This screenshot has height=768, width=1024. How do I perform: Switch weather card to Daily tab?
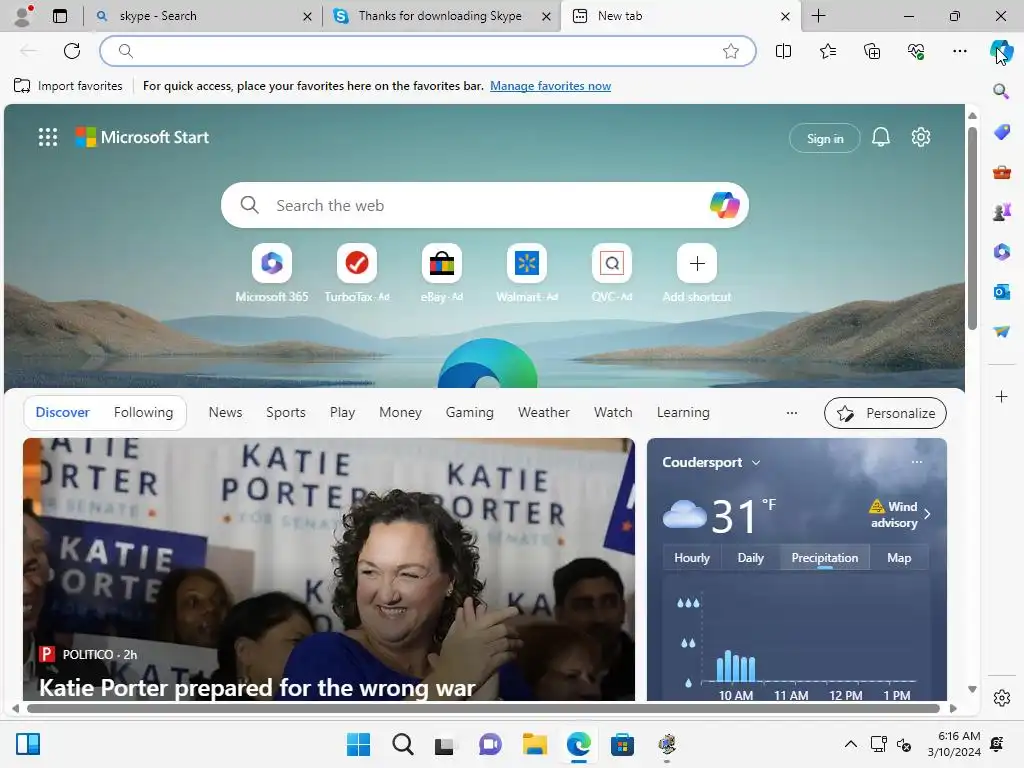[x=750, y=558]
